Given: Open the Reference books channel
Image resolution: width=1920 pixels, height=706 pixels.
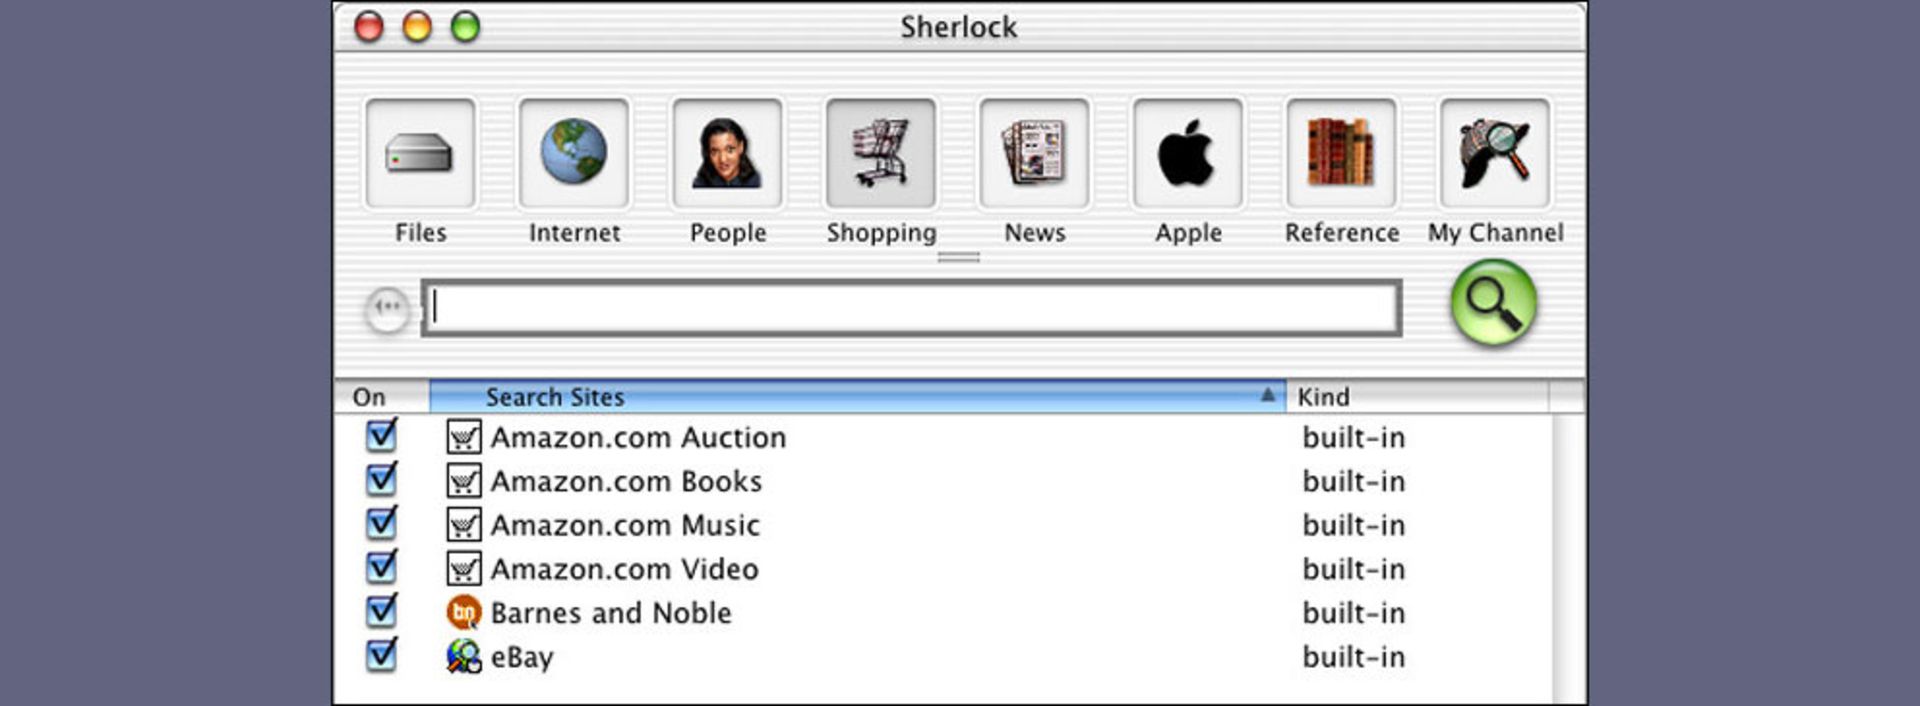Looking at the screenshot, I should [x=1341, y=154].
